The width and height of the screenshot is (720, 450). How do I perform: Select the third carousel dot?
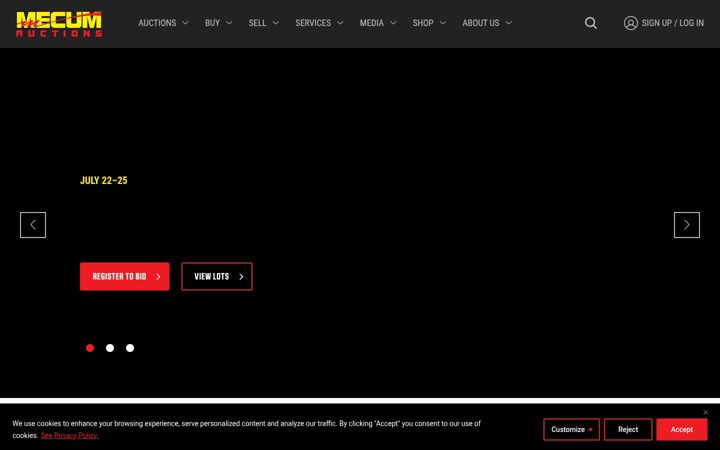(x=130, y=348)
